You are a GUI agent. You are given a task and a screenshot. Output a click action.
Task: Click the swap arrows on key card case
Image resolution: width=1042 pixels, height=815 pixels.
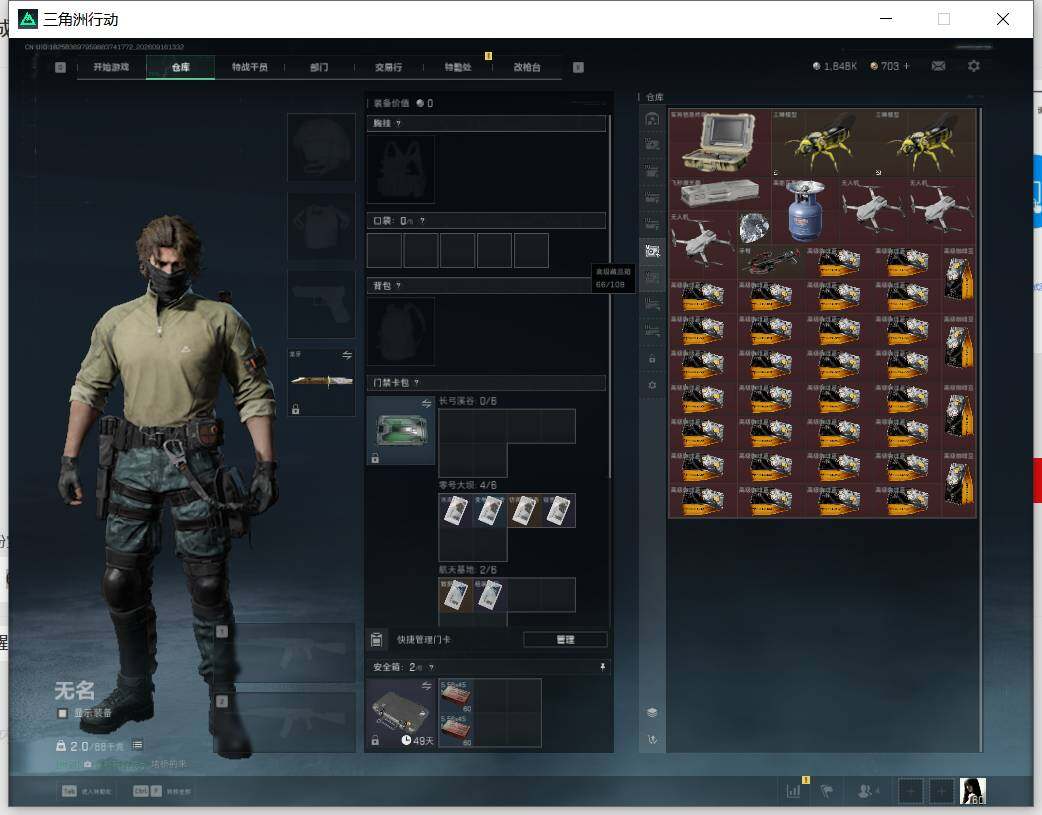tap(426, 404)
